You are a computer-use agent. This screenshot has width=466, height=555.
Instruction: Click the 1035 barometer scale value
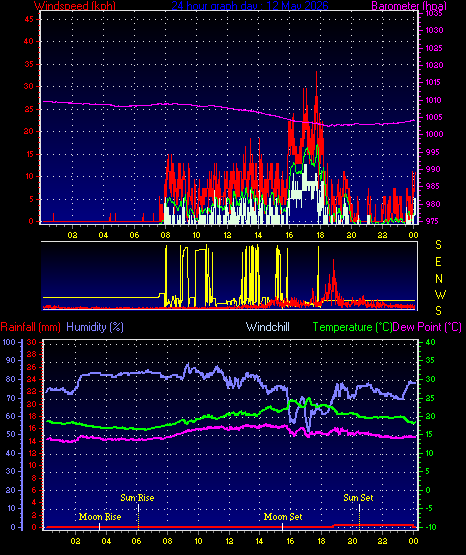click(434, 13)
